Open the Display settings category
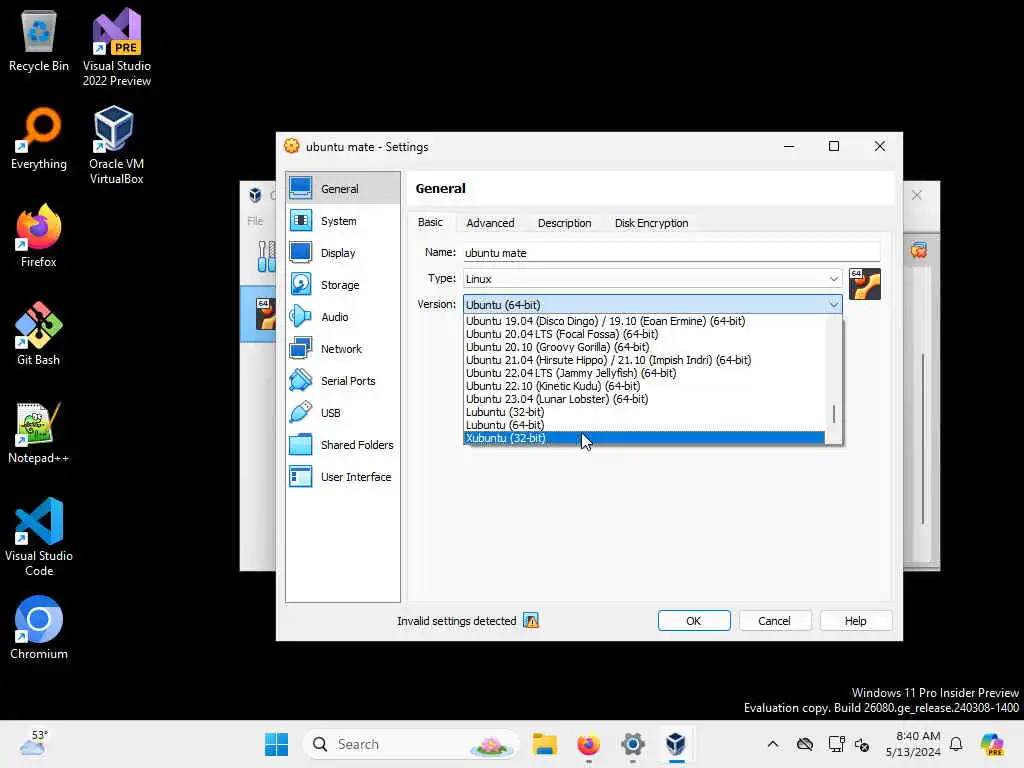Screen dimensions: 1024x768 point(343,253)
